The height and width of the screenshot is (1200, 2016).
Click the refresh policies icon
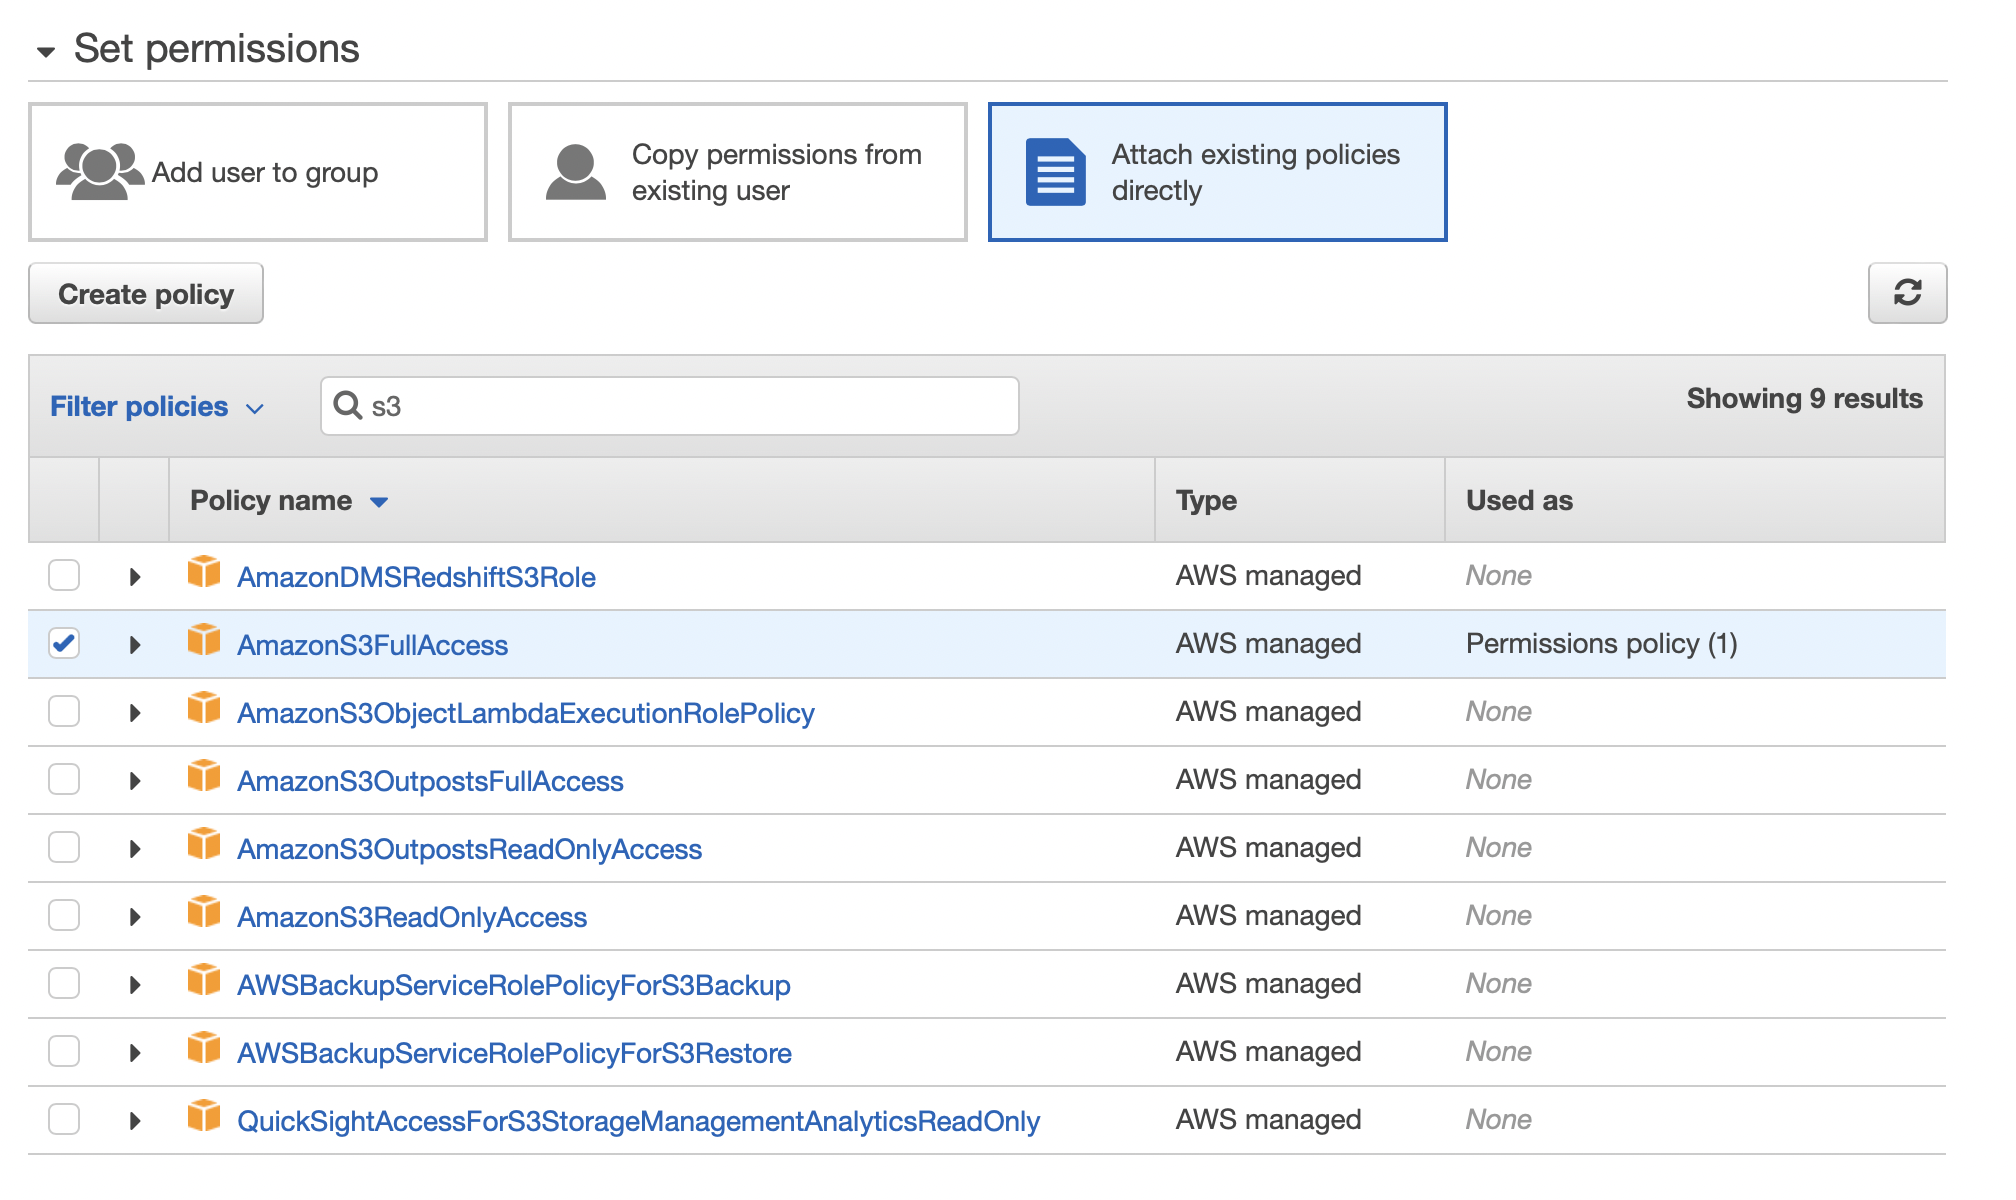tap(1908, 293)
